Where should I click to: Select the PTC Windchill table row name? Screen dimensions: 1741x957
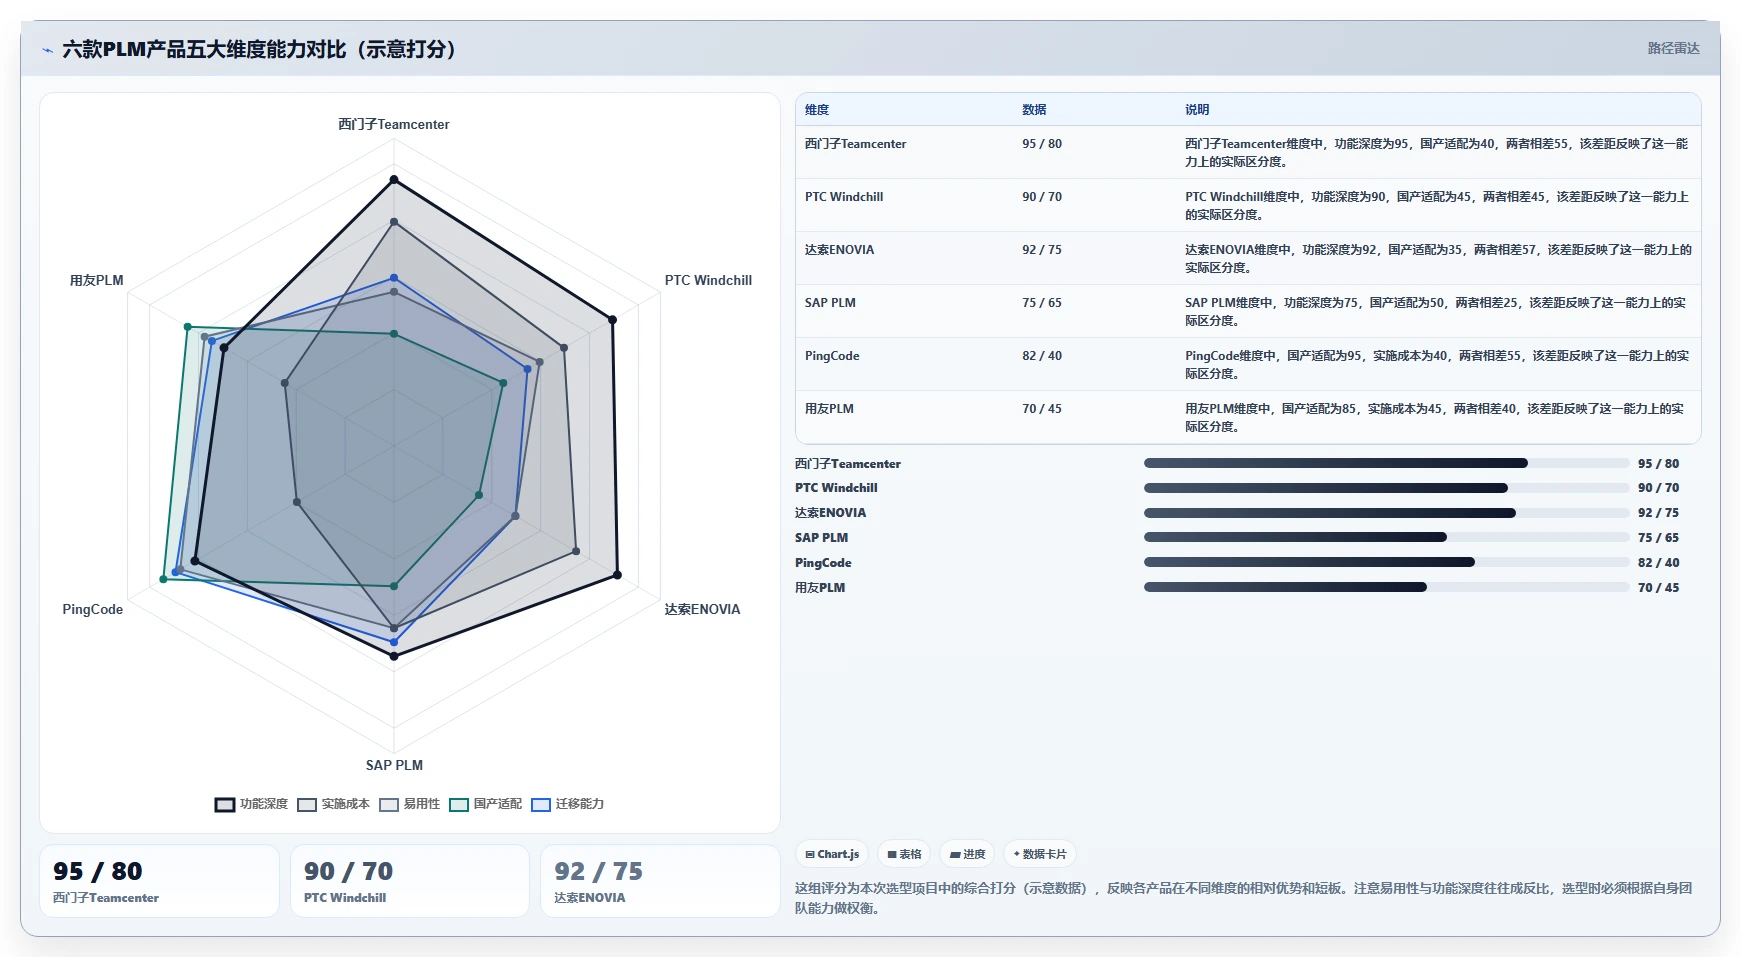click(x=844, y=197)
